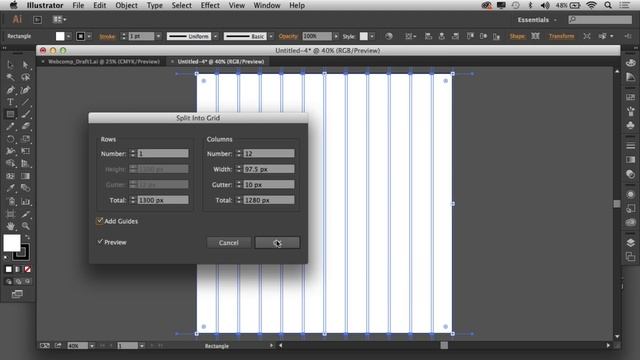The image size is (640, 360).
Task: Expand the opacity slider arrow
Action: click(336, 36)
